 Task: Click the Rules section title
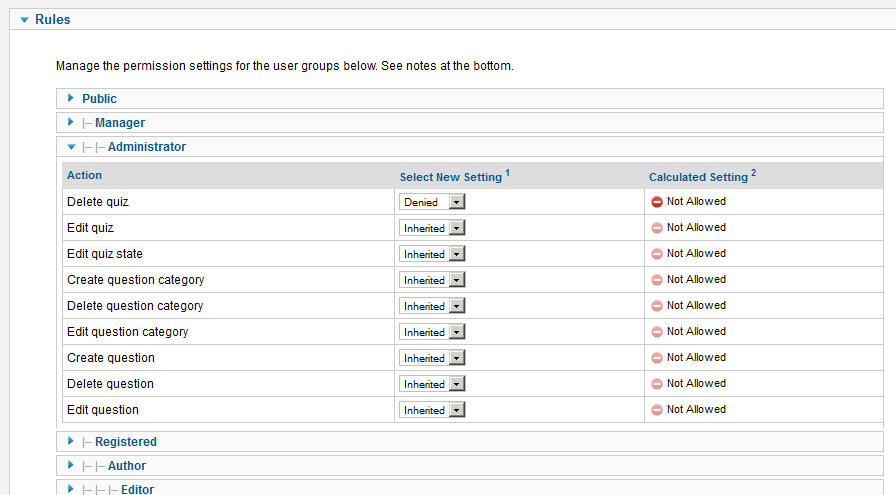point(53,19)
